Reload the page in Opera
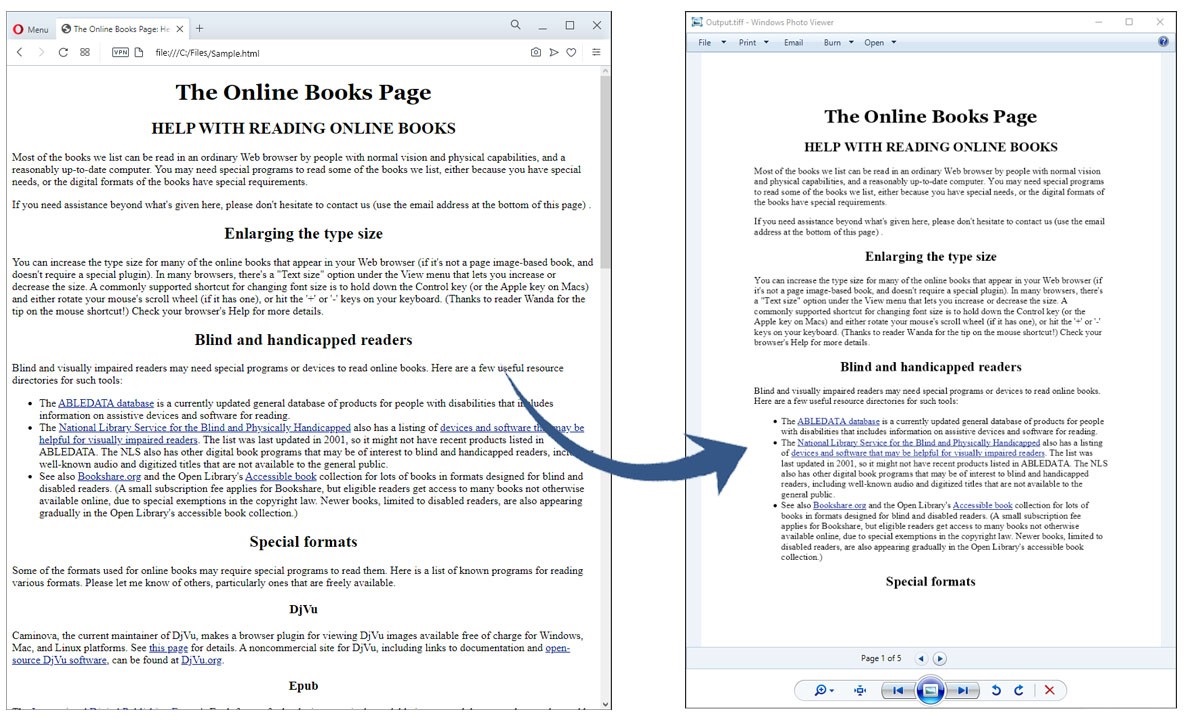Screen dimensions: 1187x720 pyautogui.click(x=63, y=52)
